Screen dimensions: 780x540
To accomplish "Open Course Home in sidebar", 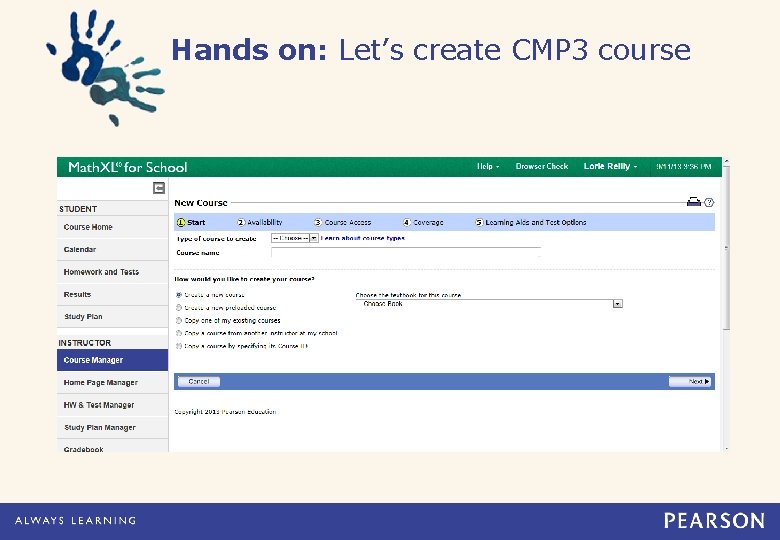I will [112, 227].
